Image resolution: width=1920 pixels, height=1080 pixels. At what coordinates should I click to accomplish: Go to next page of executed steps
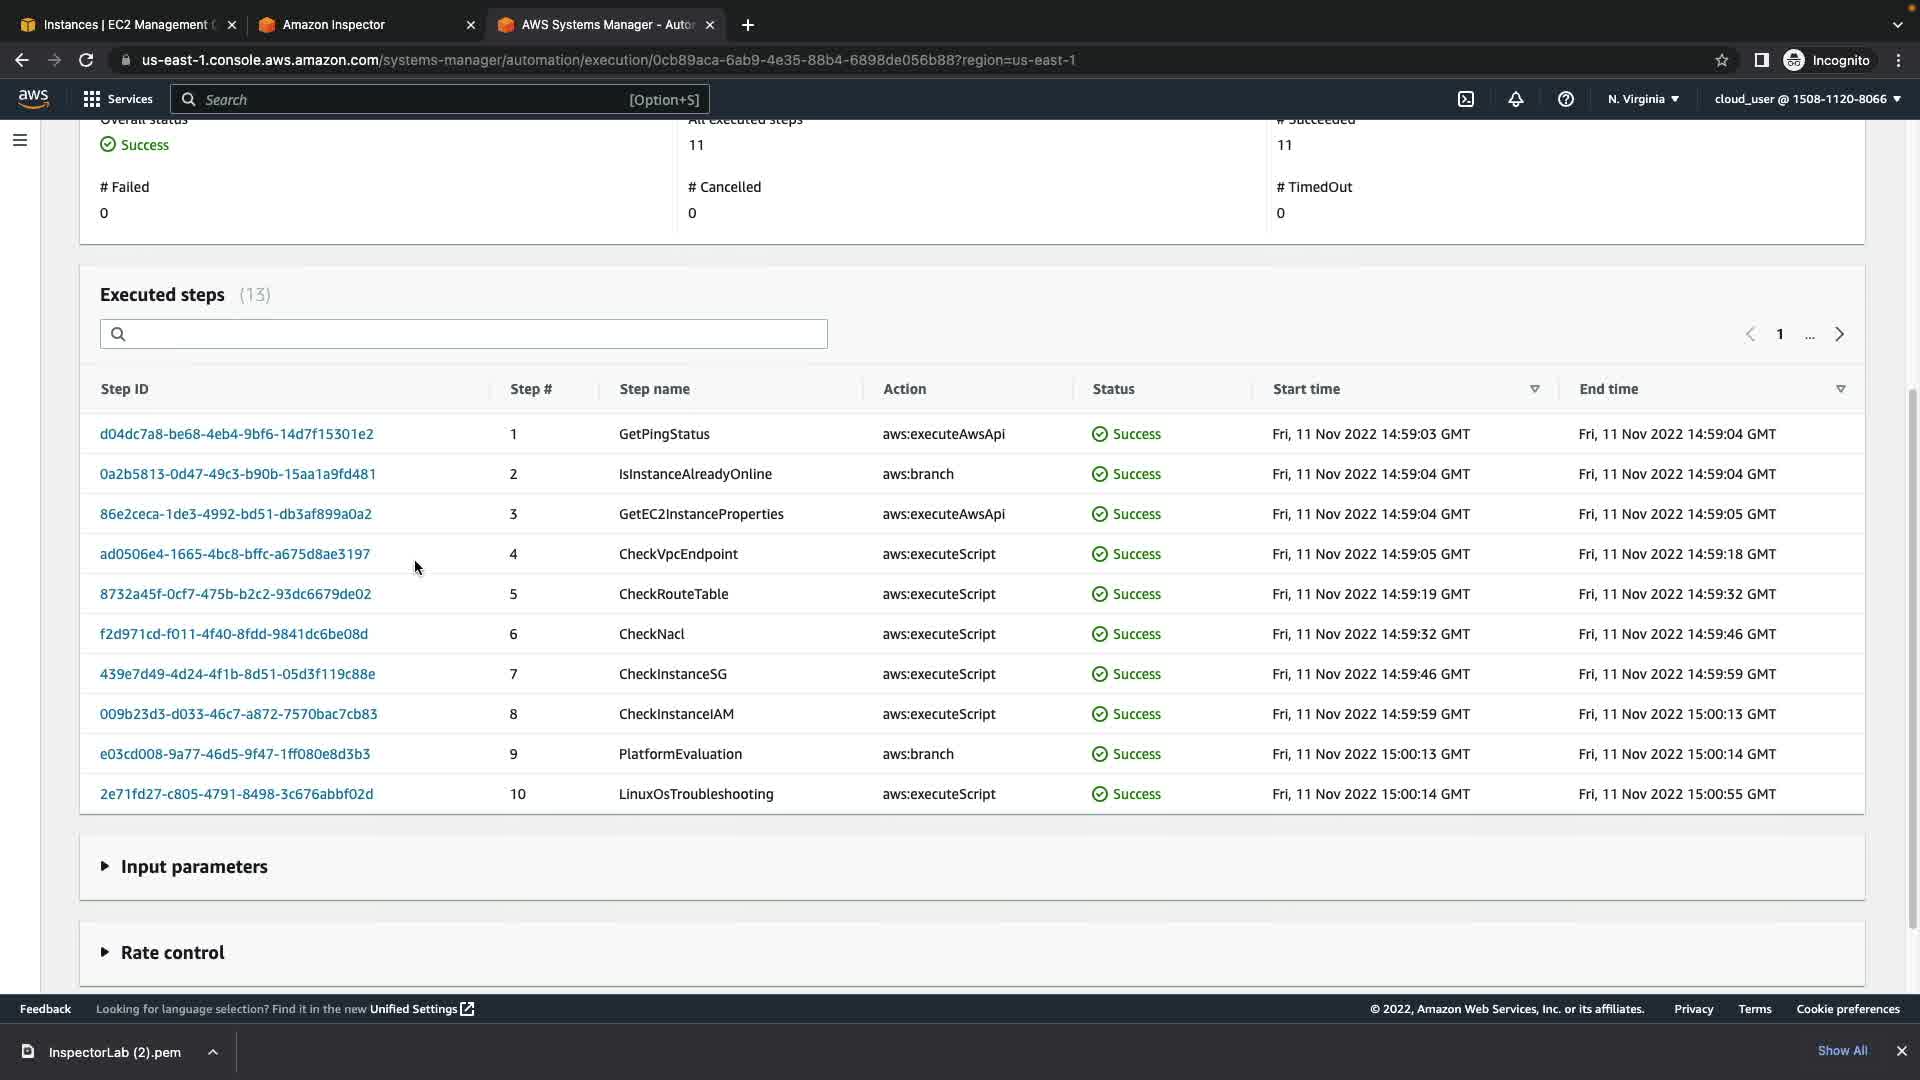click(1839, 334)
